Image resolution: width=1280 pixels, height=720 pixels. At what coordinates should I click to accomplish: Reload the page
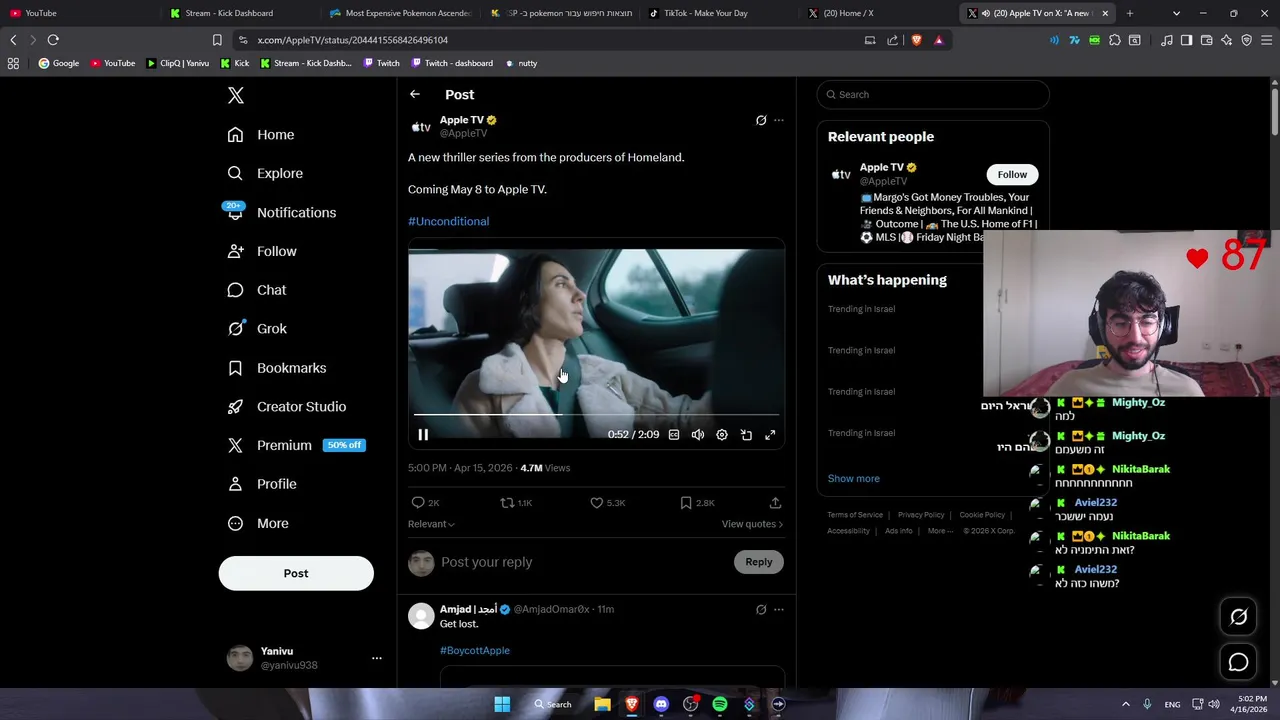(53, 40)
